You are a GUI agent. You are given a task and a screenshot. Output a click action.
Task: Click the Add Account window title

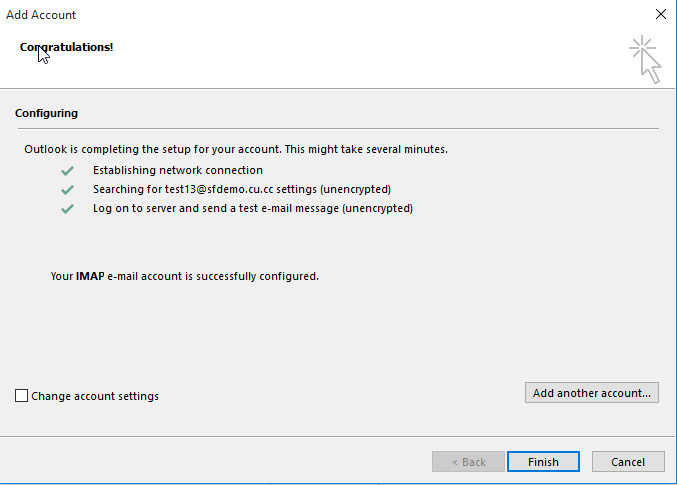pos(41,15)
